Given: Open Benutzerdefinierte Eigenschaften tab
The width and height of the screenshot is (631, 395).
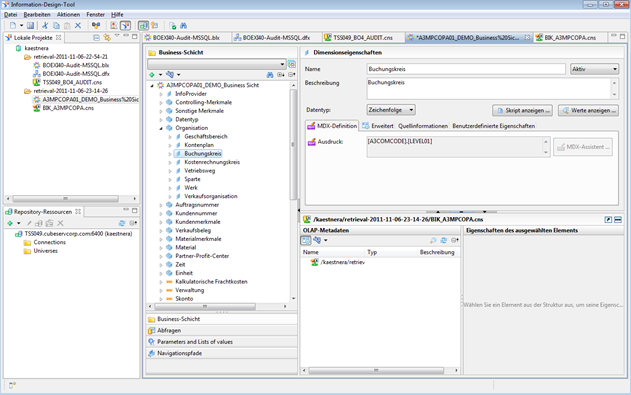Looking at the screenshot, I should 493,126.
